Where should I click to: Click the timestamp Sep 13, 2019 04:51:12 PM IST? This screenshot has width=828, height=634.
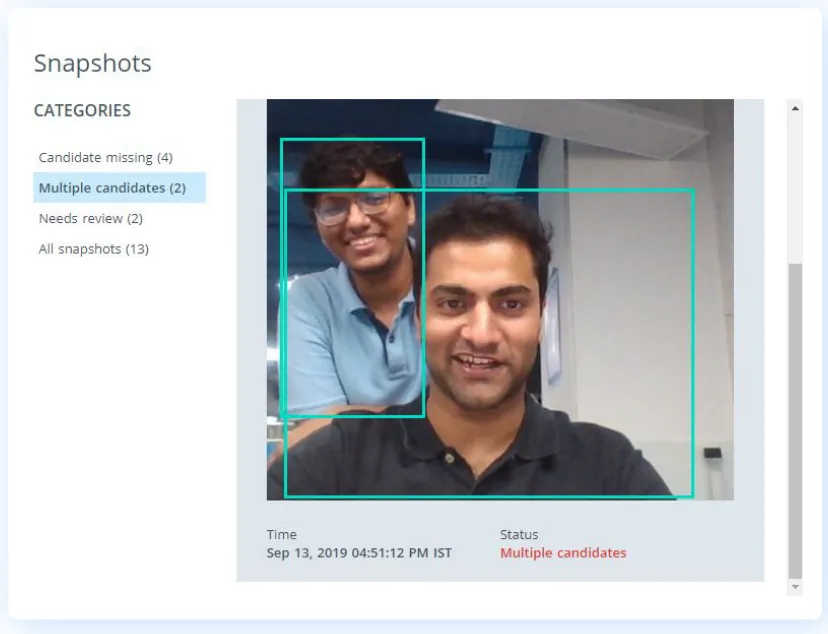pos(359,553)
